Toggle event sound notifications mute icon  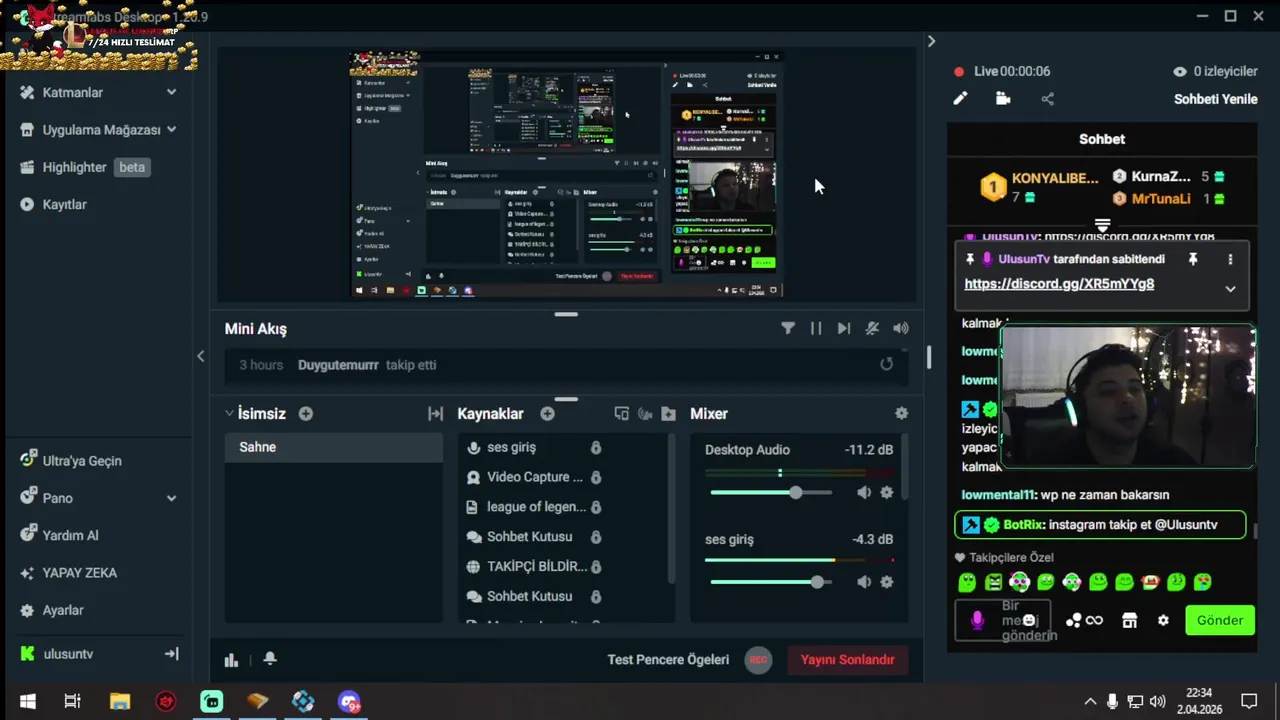(872, 328)
